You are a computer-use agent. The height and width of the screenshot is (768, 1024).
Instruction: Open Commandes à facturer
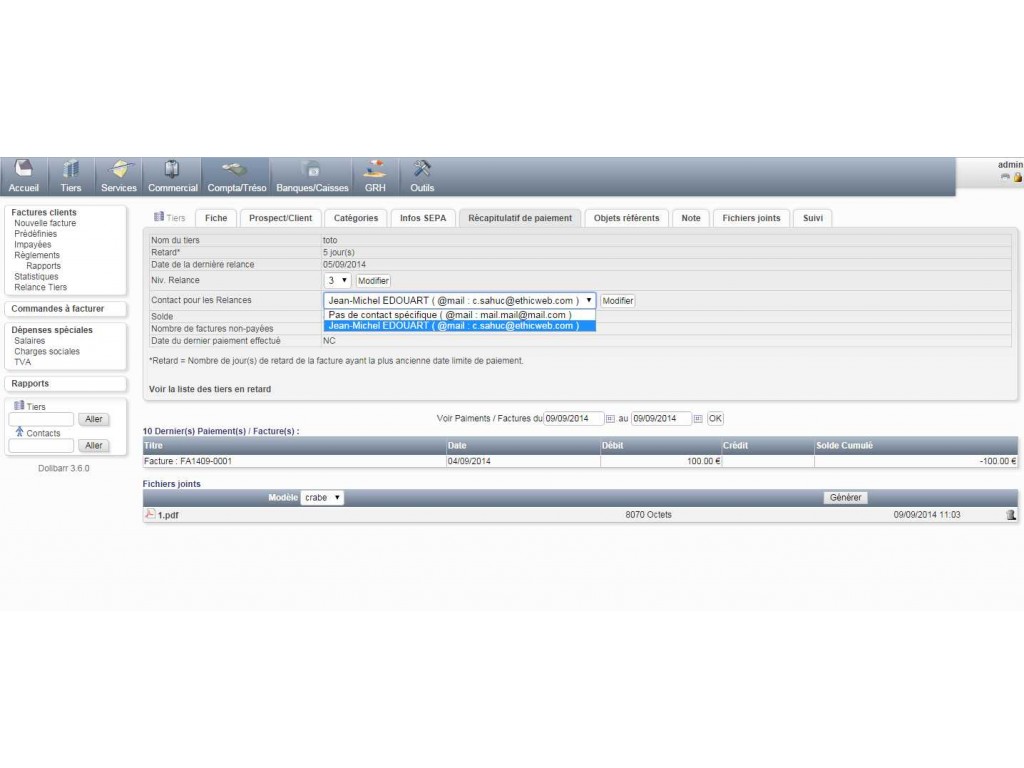click(57, 309)
